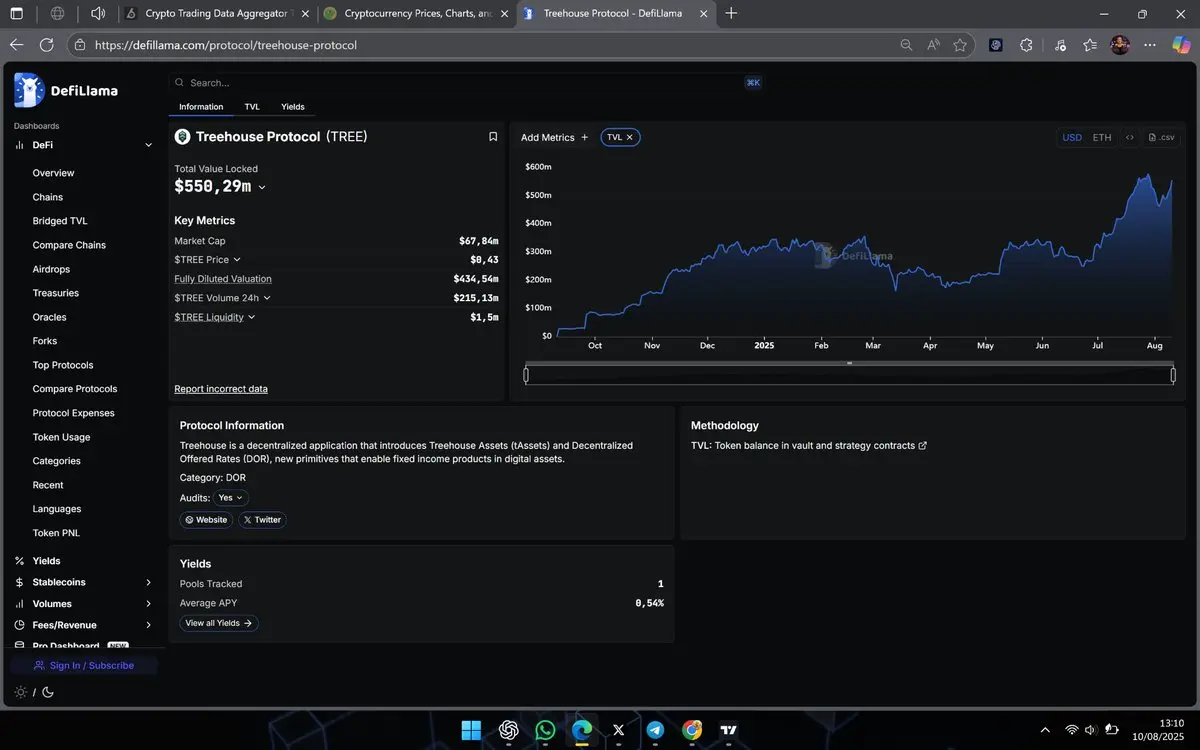Close the Treehouse Protocol browser tab
This screenshot has width=1200, height=750.
(704, 14)
